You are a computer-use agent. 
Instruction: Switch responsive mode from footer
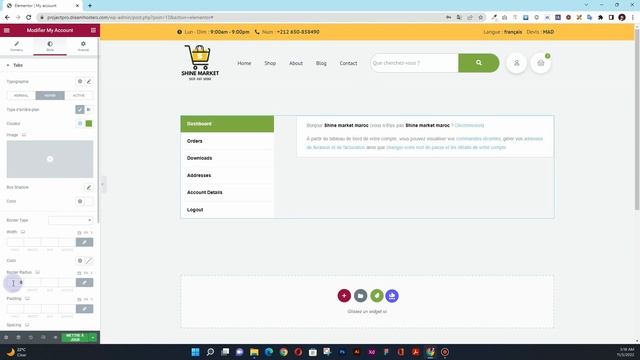point(43,338)
